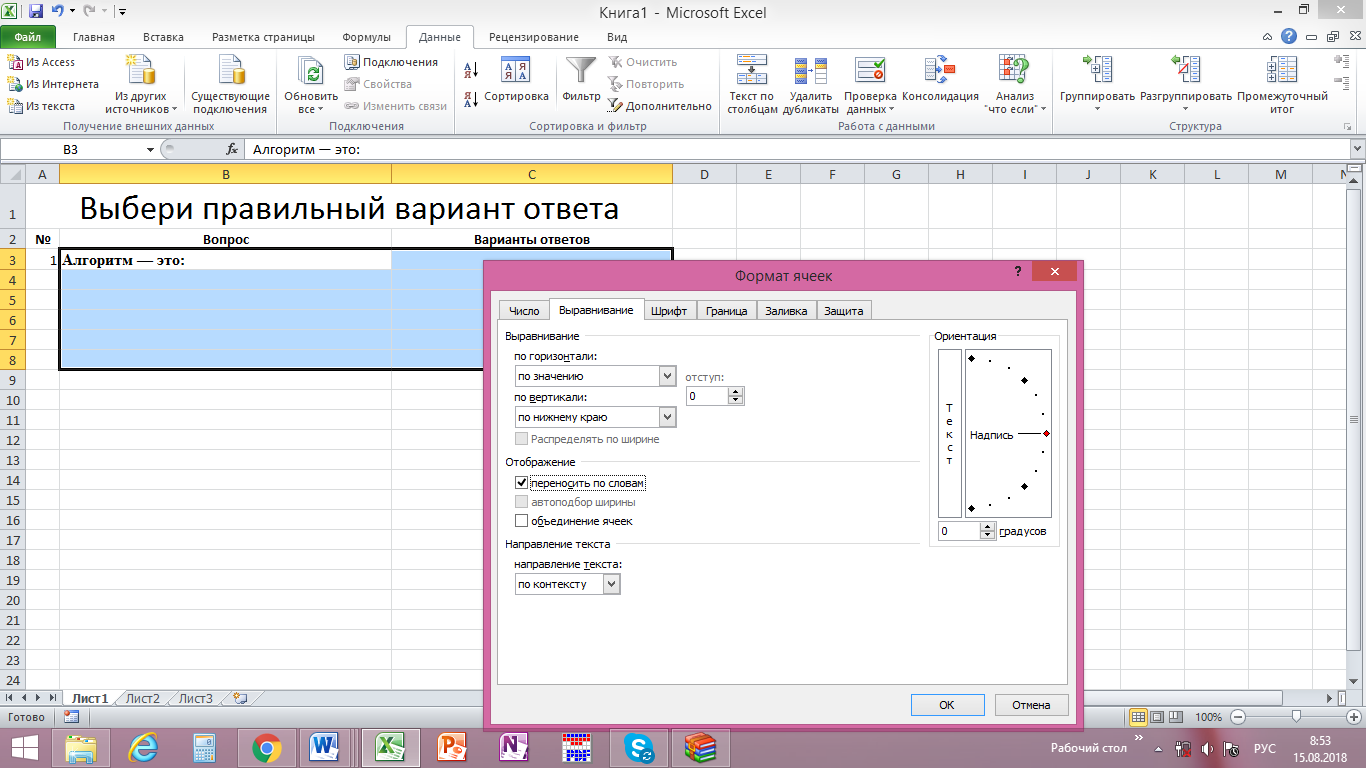Click the Windows Start button
Viewport: 1366px width, 768px height.
(25, 747)
